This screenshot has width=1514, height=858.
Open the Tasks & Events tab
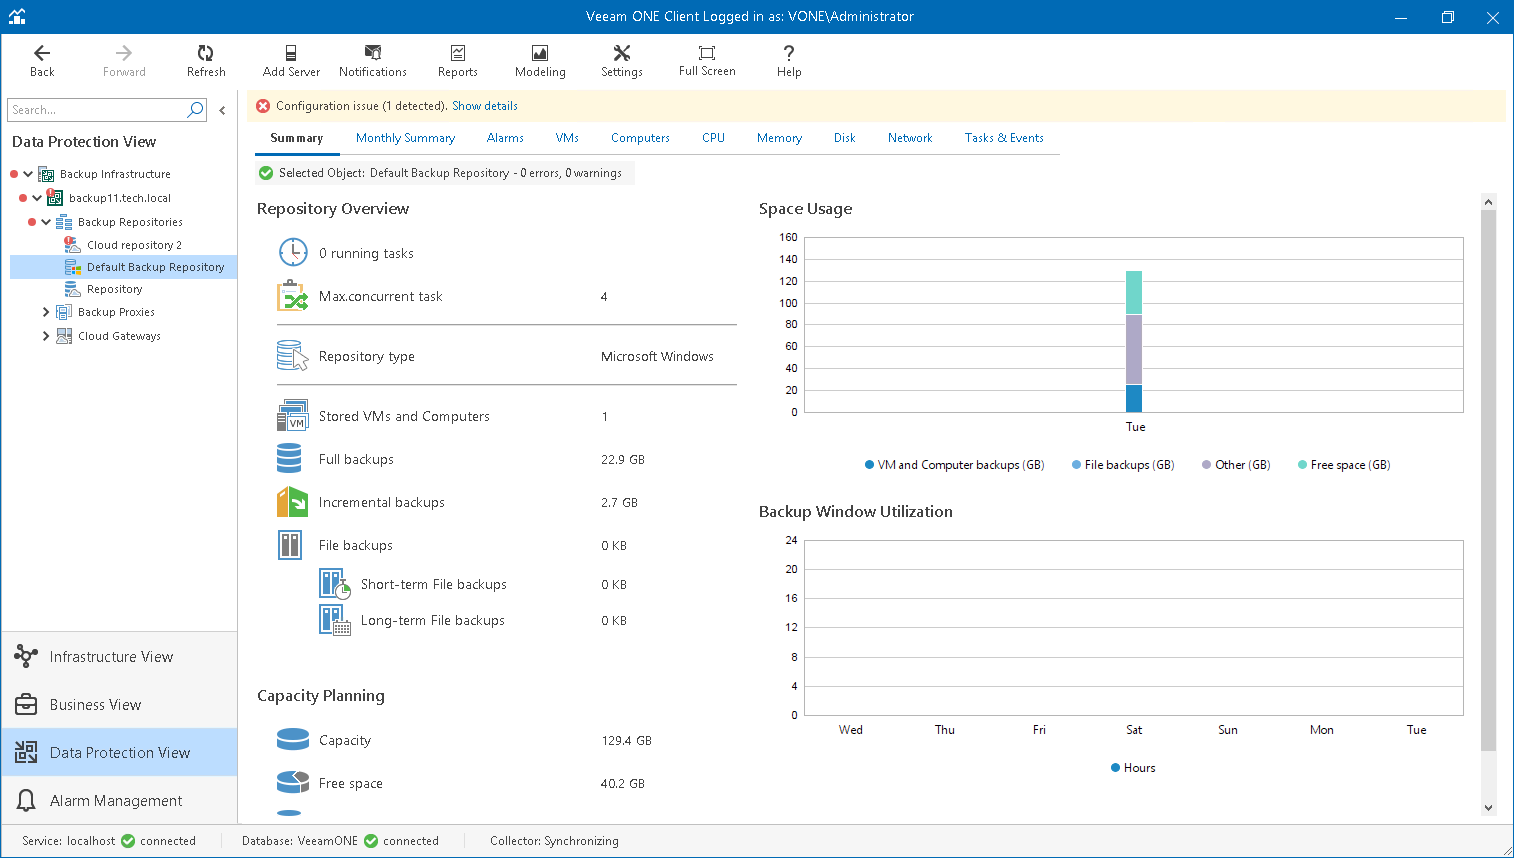click(x=1003, y=138)
